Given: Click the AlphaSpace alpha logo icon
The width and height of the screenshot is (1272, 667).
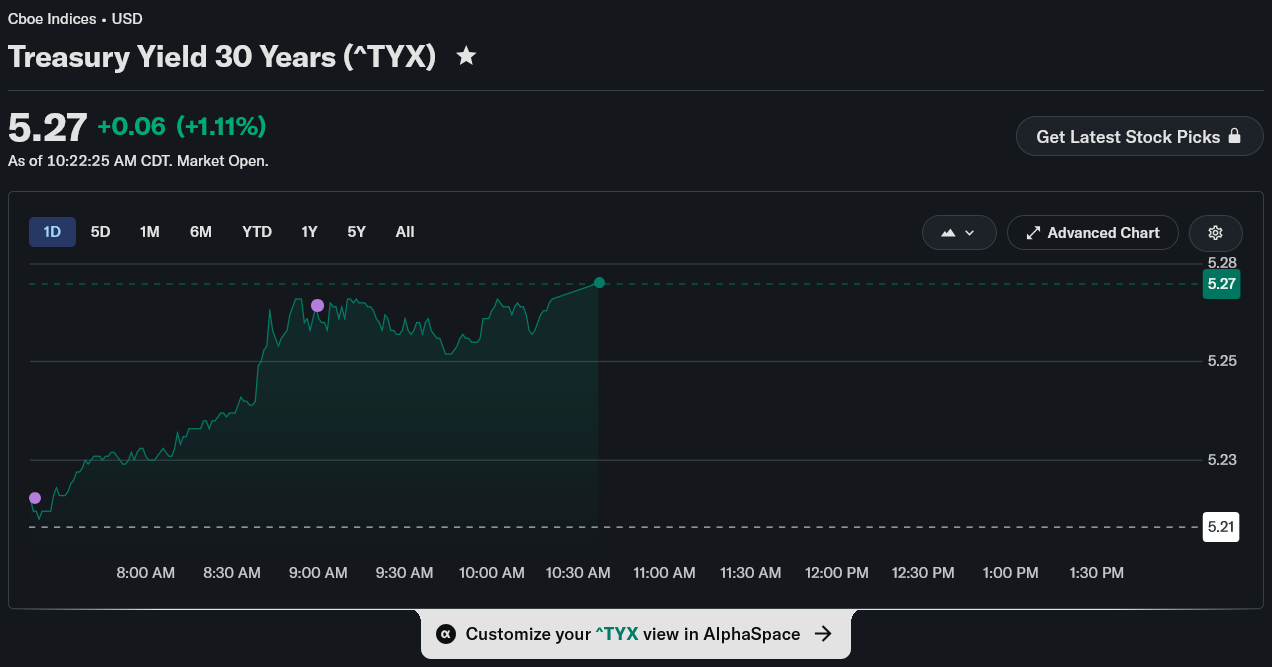Looking at the screenshot, I should pos(447,634).
